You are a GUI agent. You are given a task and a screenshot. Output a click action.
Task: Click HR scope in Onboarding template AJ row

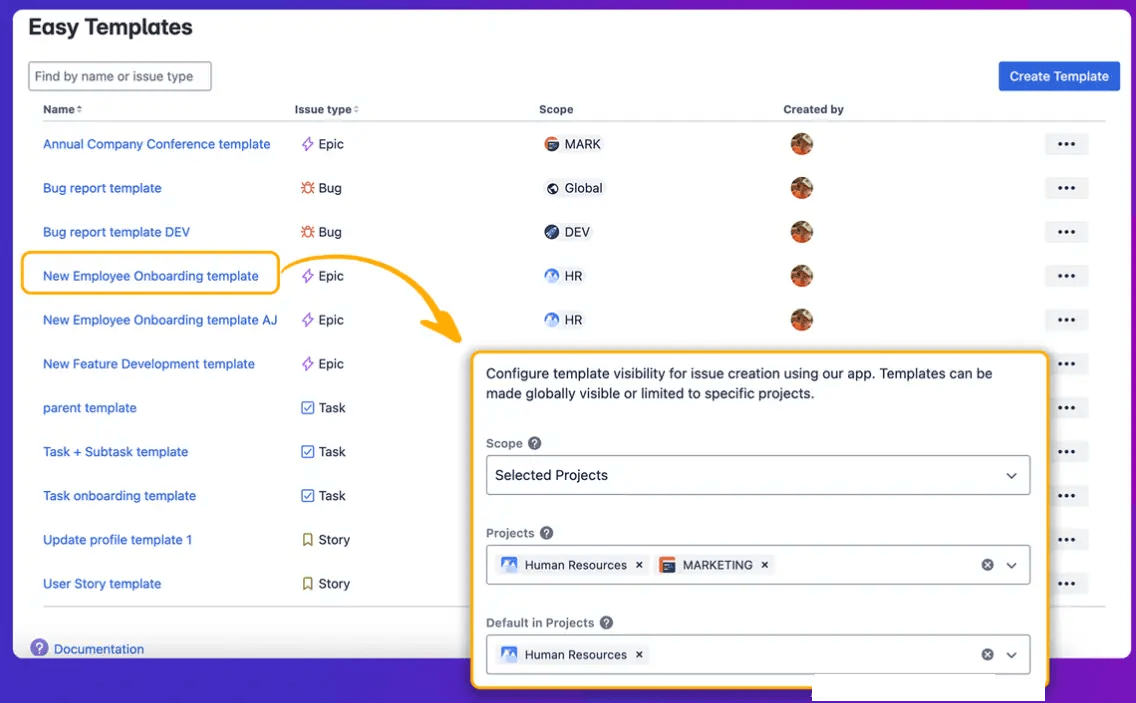coord(563,320)
